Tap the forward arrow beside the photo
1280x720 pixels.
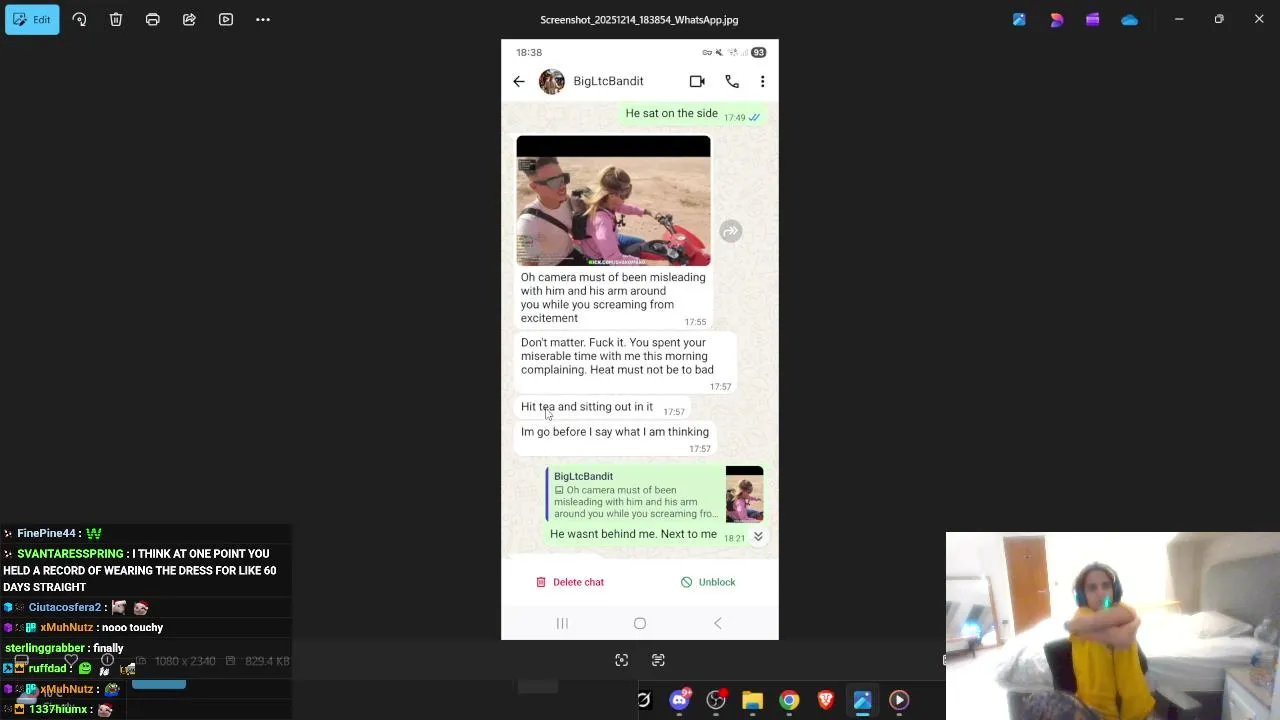coord(731,231)
